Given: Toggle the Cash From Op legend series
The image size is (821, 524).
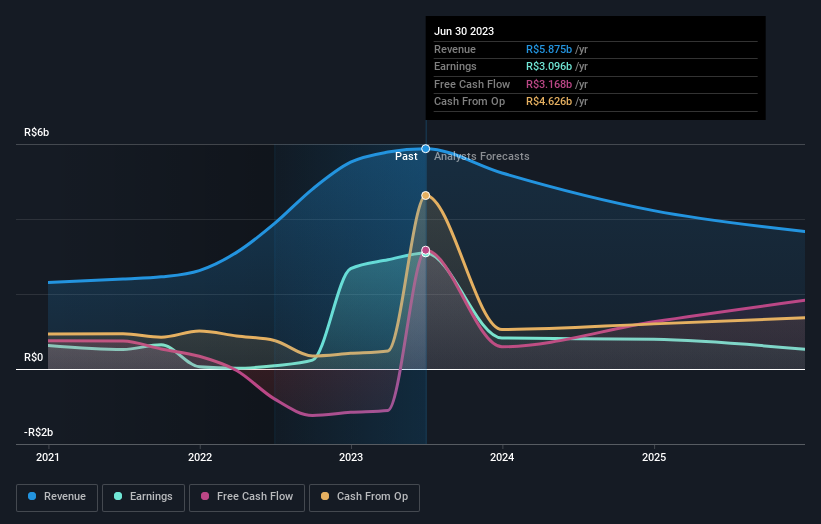Looking at the screenshot, I should pos(364,497).
